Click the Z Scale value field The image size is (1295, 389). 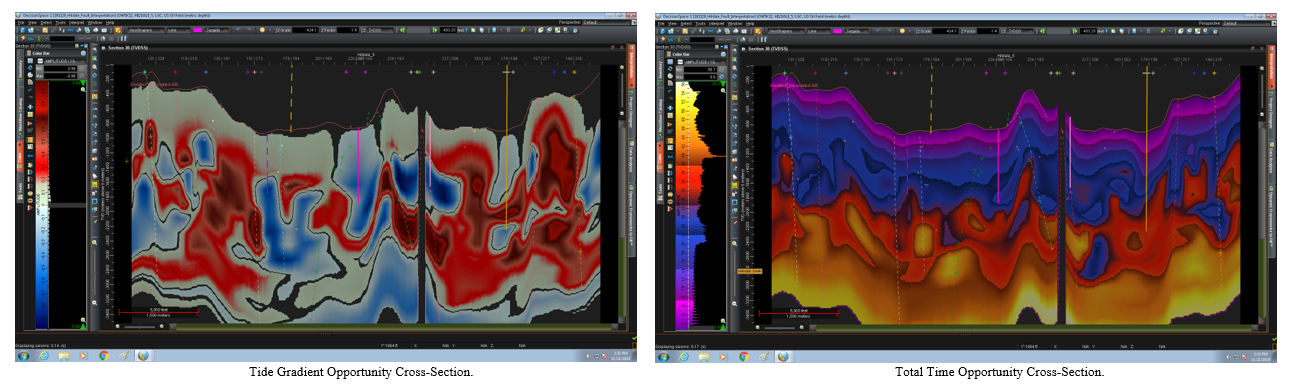pos(305,30)
